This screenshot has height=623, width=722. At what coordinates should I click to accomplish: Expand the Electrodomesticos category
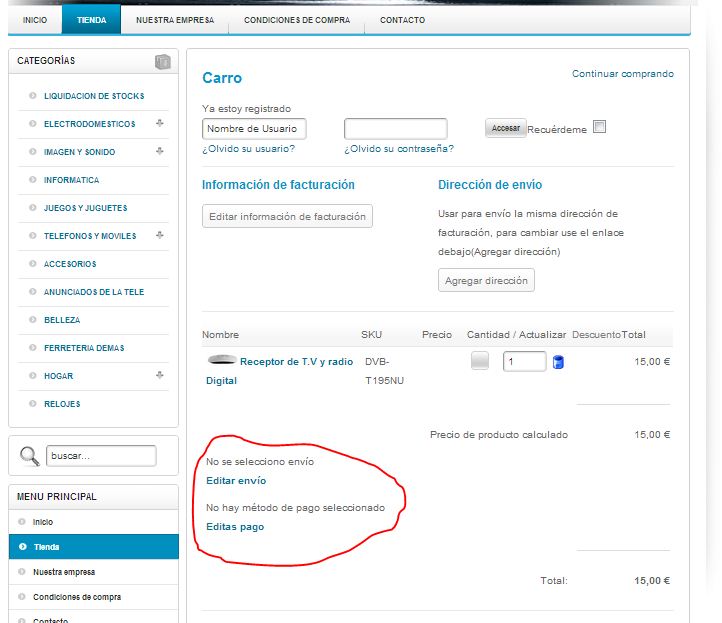160,123
